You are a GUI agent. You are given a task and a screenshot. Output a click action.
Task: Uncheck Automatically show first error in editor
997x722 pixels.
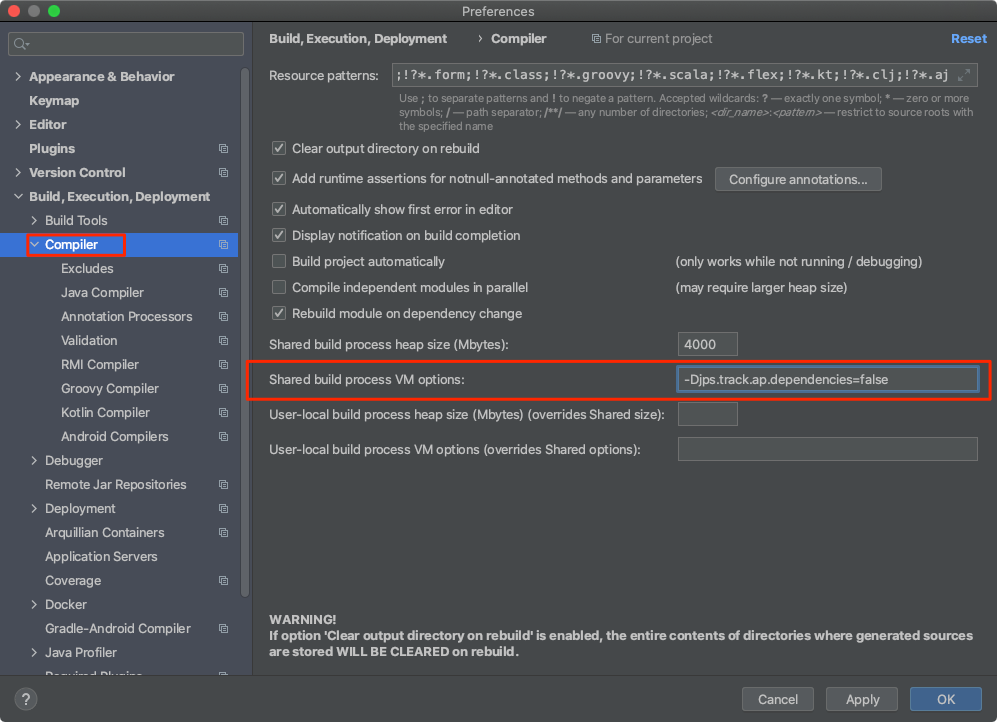tap(278, 210)
